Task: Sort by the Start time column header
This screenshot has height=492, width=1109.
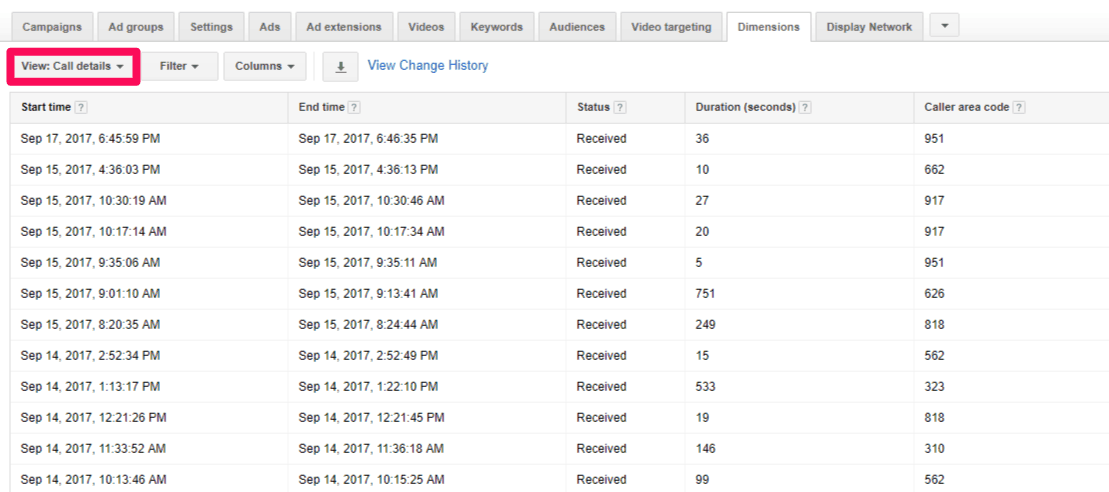Action: (x=46, y=108)
